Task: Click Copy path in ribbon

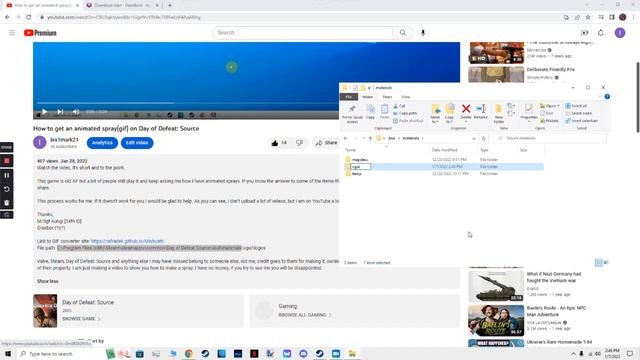Action: [405, 113]
